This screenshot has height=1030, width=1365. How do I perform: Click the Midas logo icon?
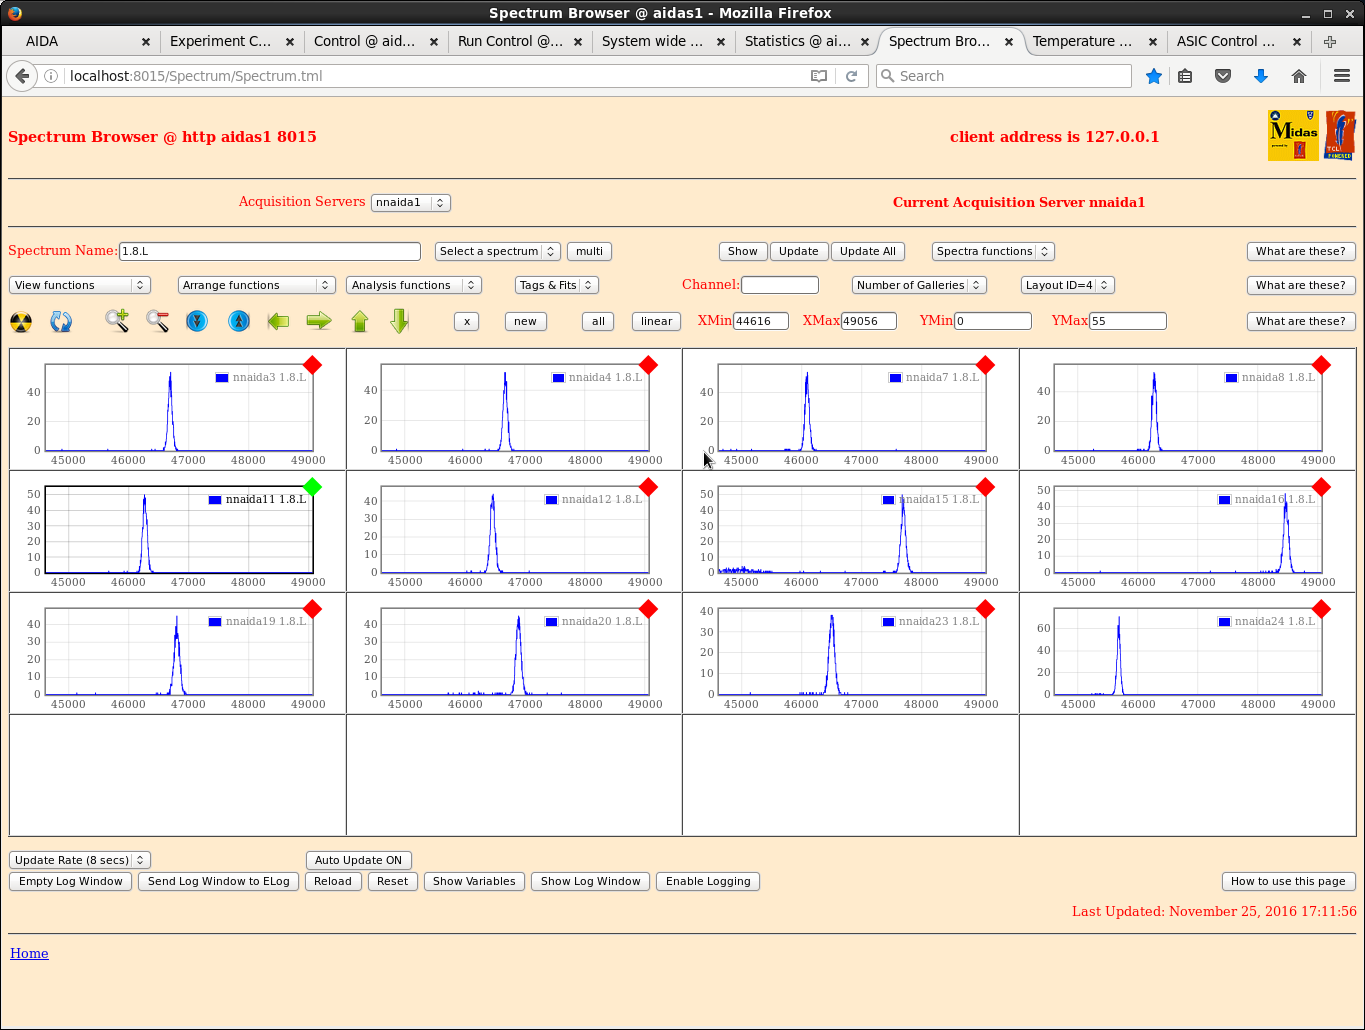point(1293,135)
